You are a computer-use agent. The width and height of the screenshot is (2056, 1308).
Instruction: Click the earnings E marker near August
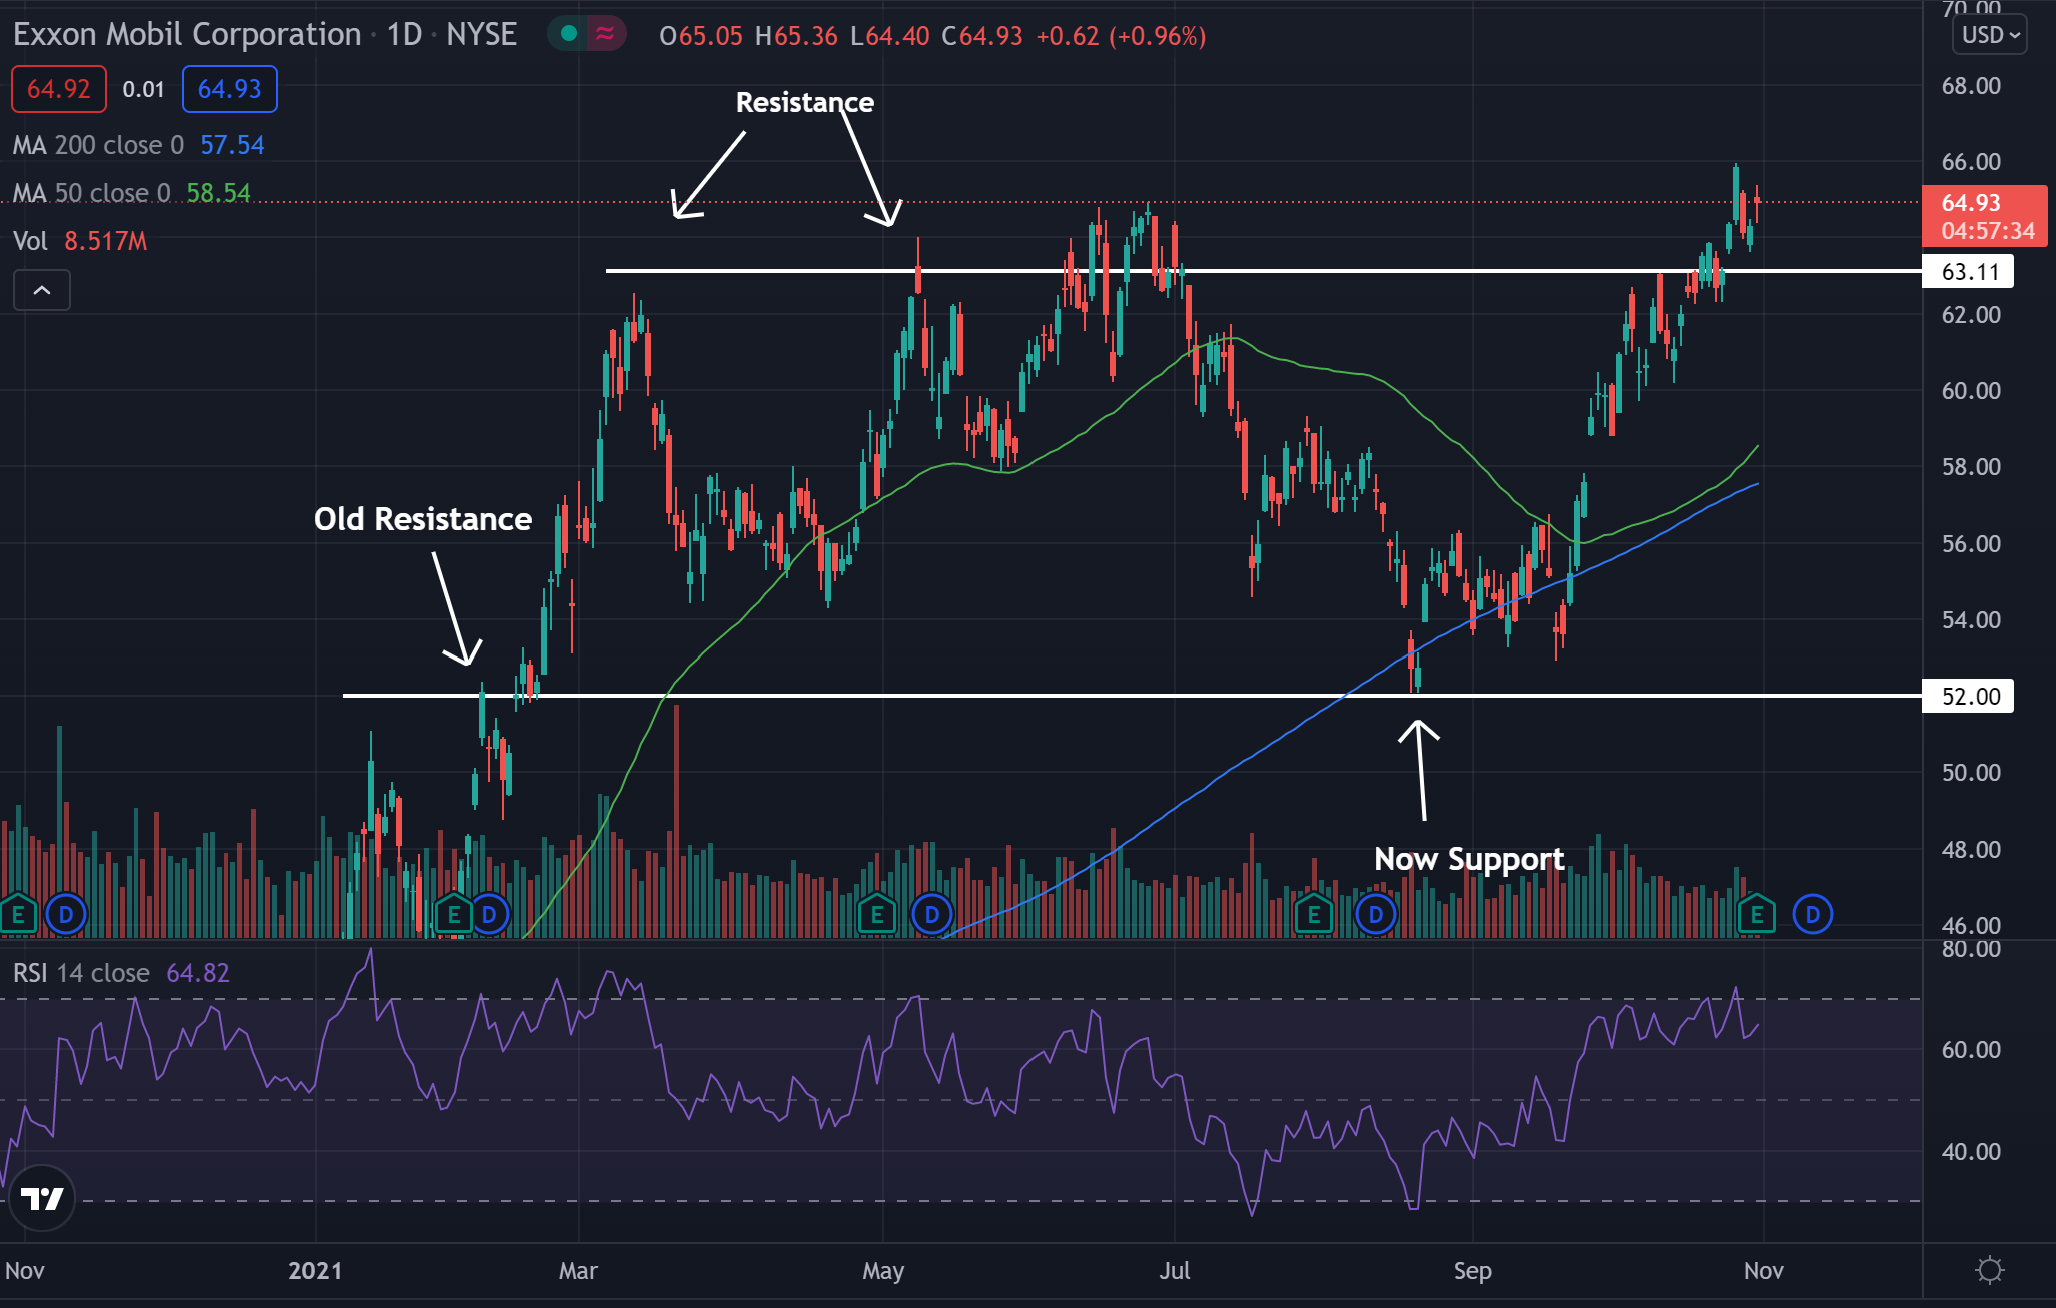tap(1313, 914)
